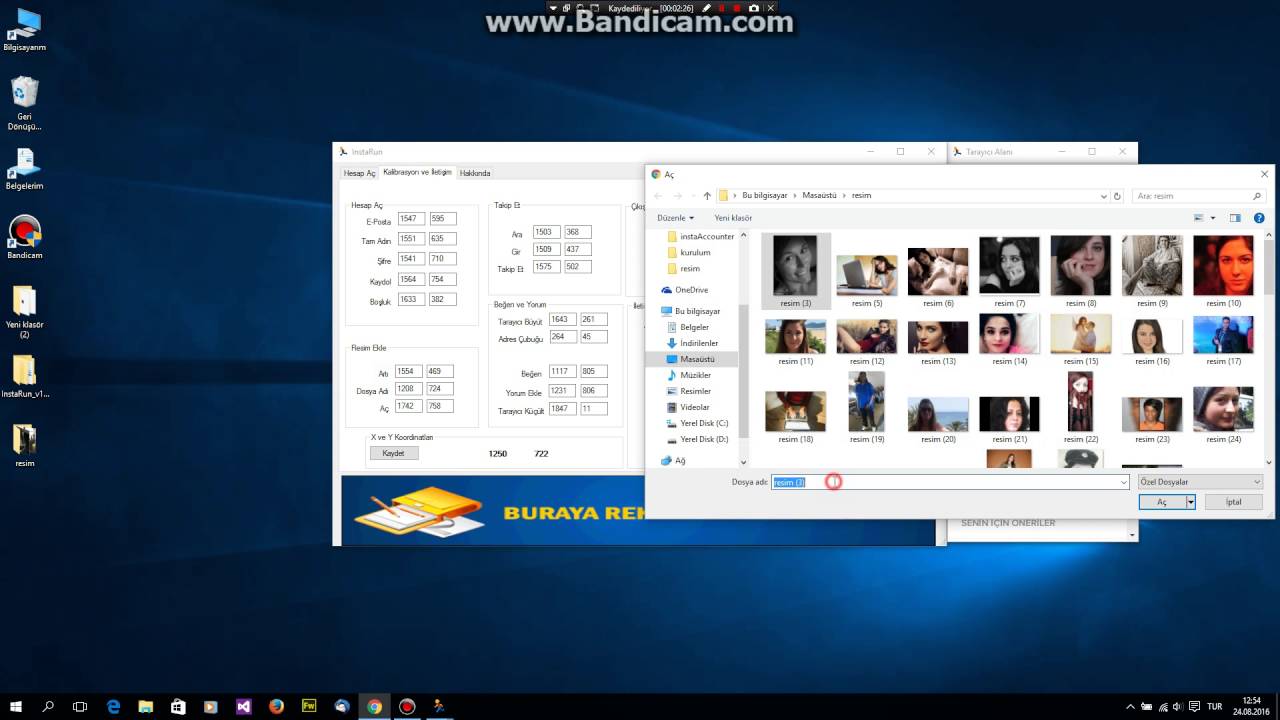Select Yerel Disk (C:) in navigation pane
Image resolution: width=1280 pixels, height=720 pixels.
point(697,423)
